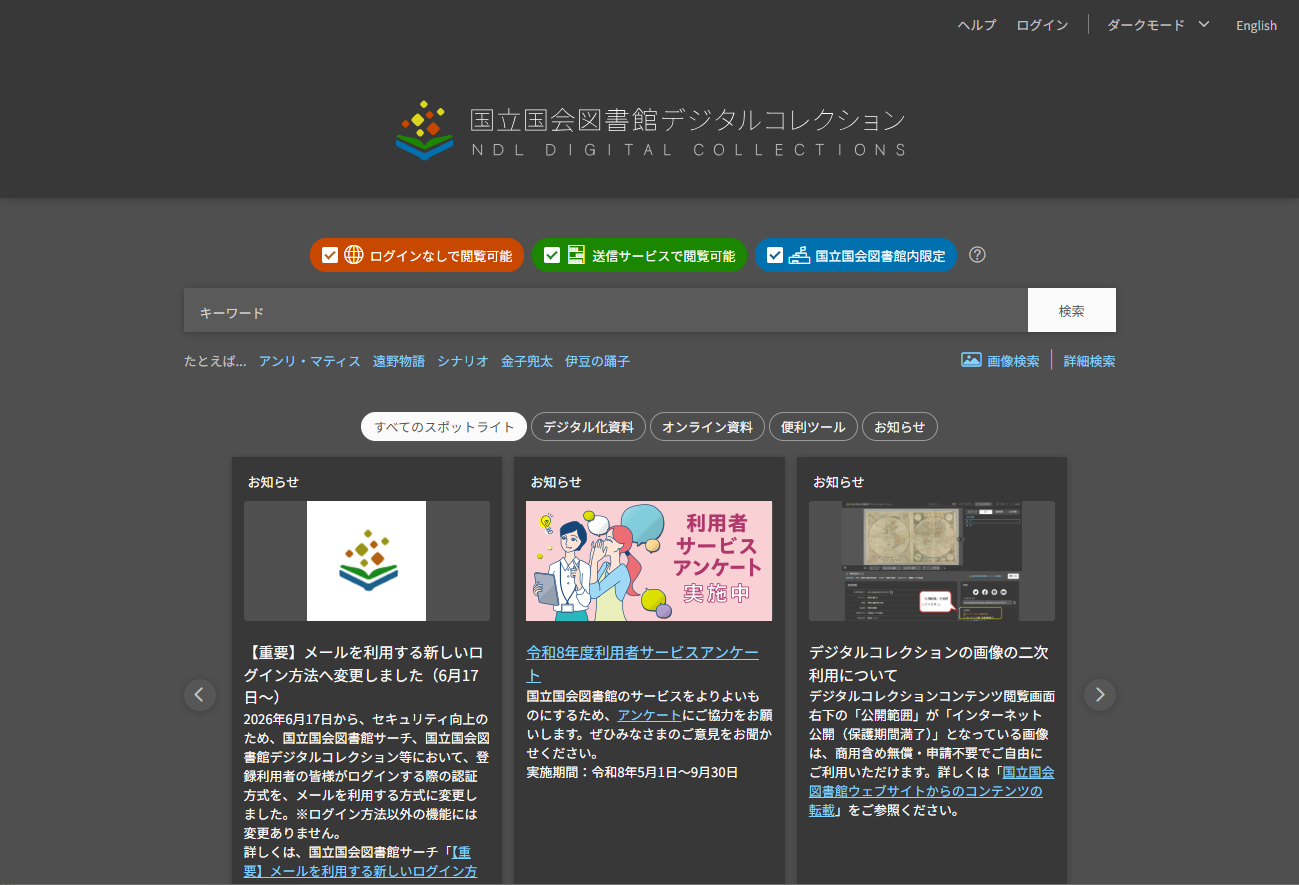Click the secondary use screenshot thumbnail
Viewport: 1299px width, 885px height.
(x=932, y=561)
